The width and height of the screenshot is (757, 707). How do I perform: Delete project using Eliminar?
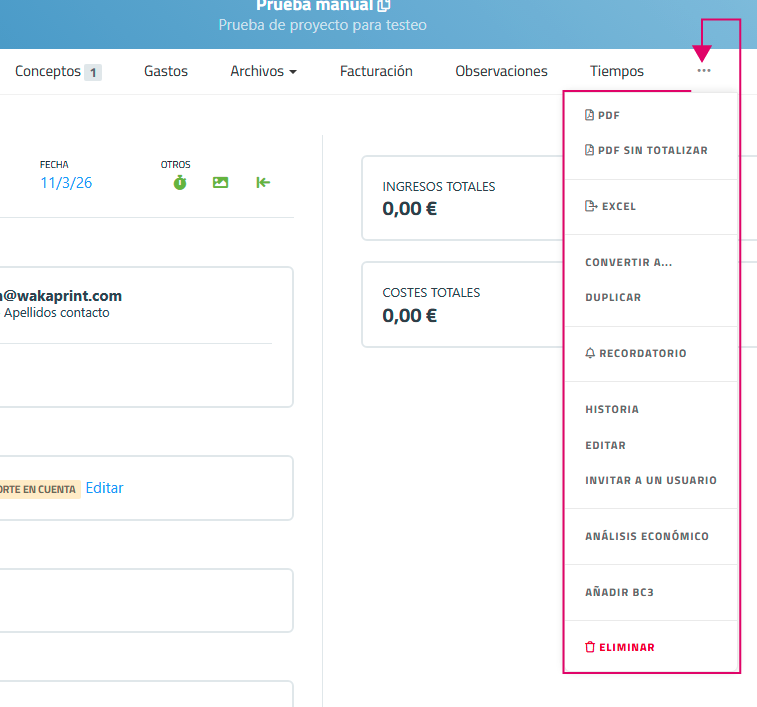[x=620, y=648]
